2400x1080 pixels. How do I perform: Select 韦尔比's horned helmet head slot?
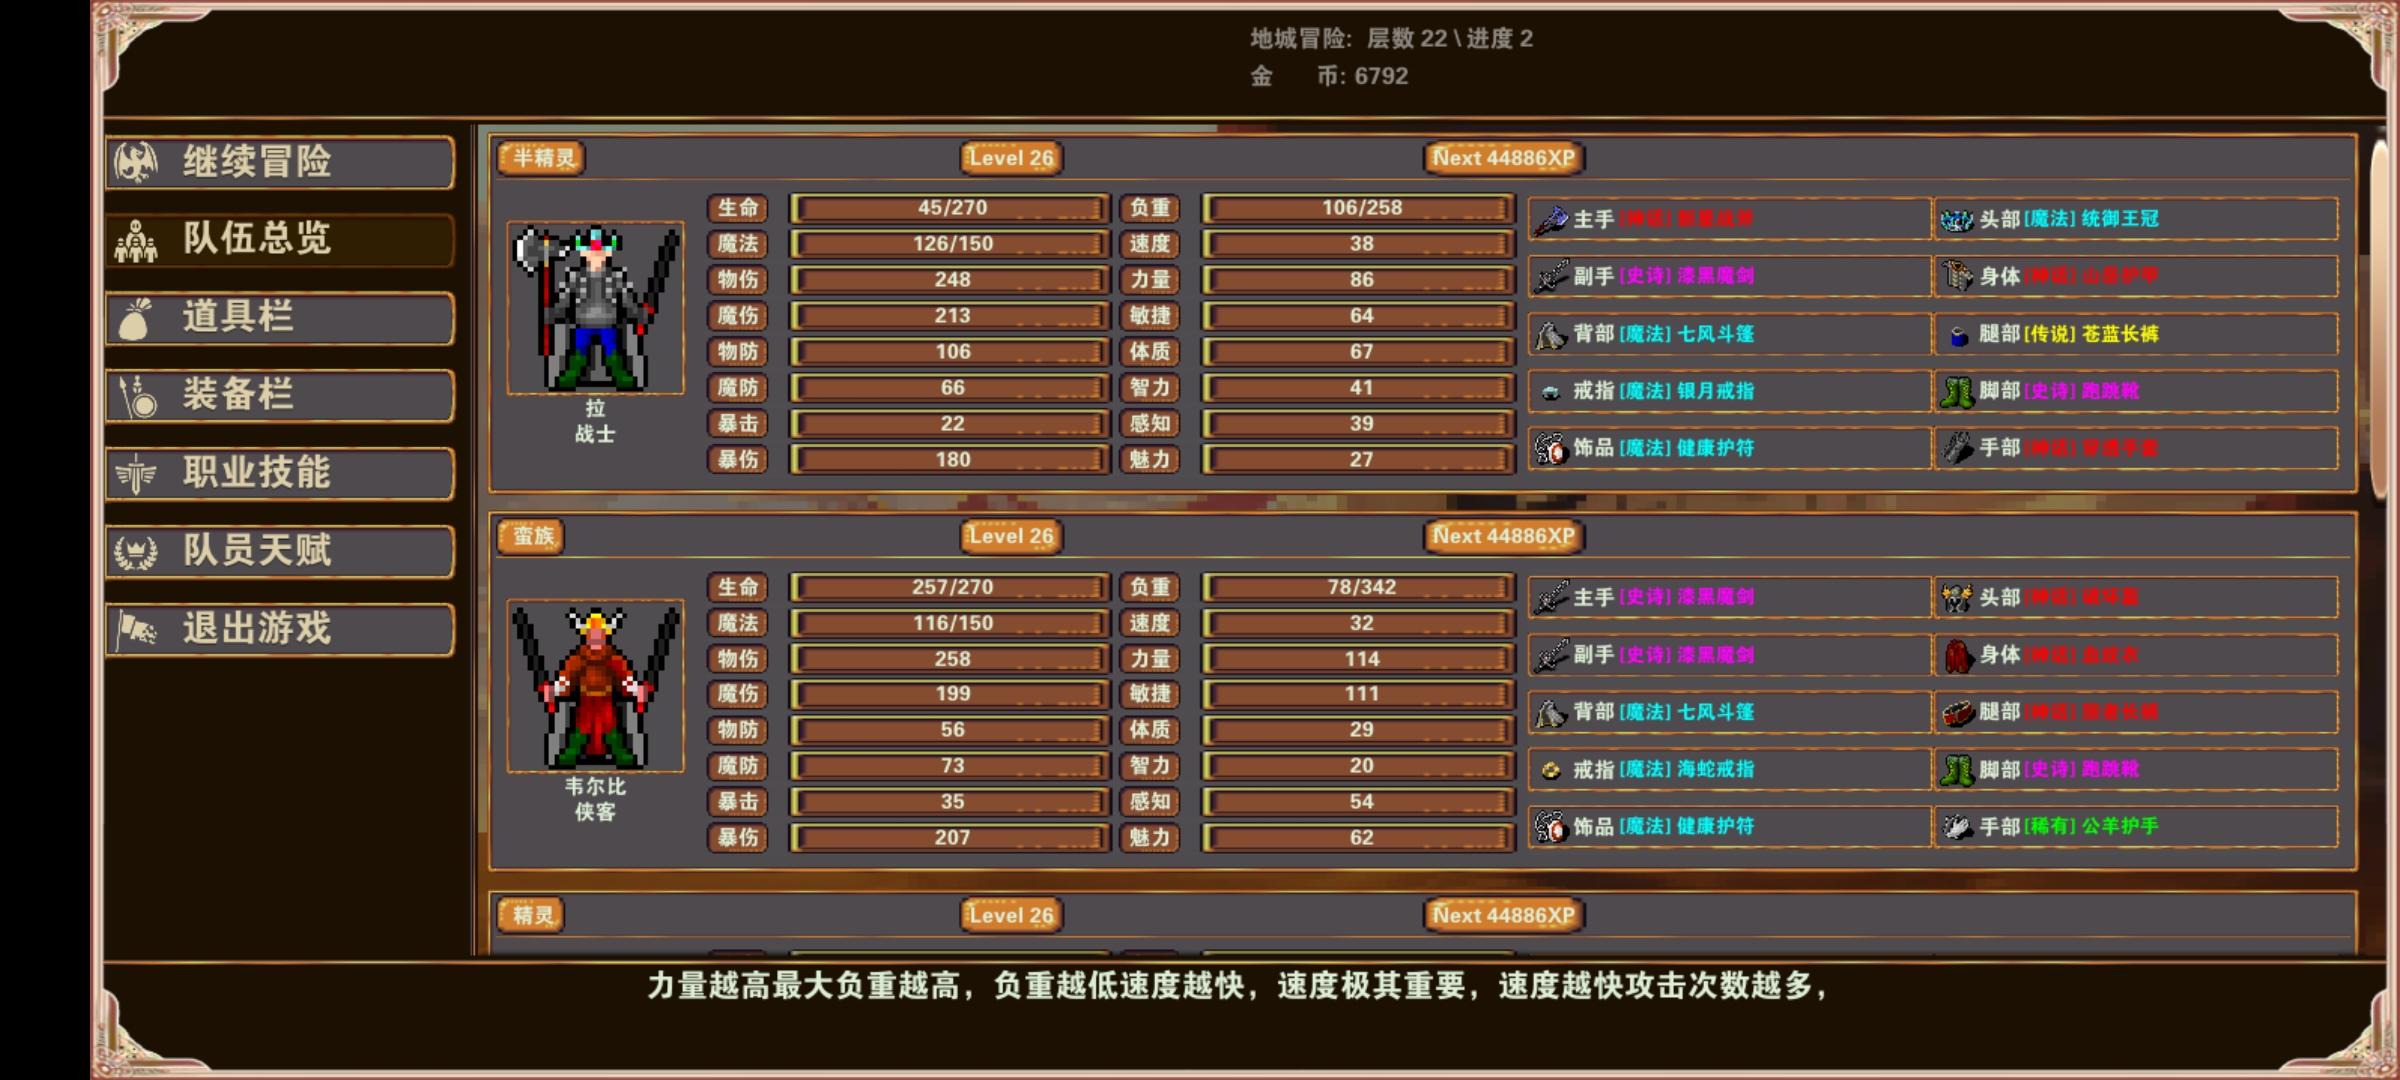tap(2136, 597)
